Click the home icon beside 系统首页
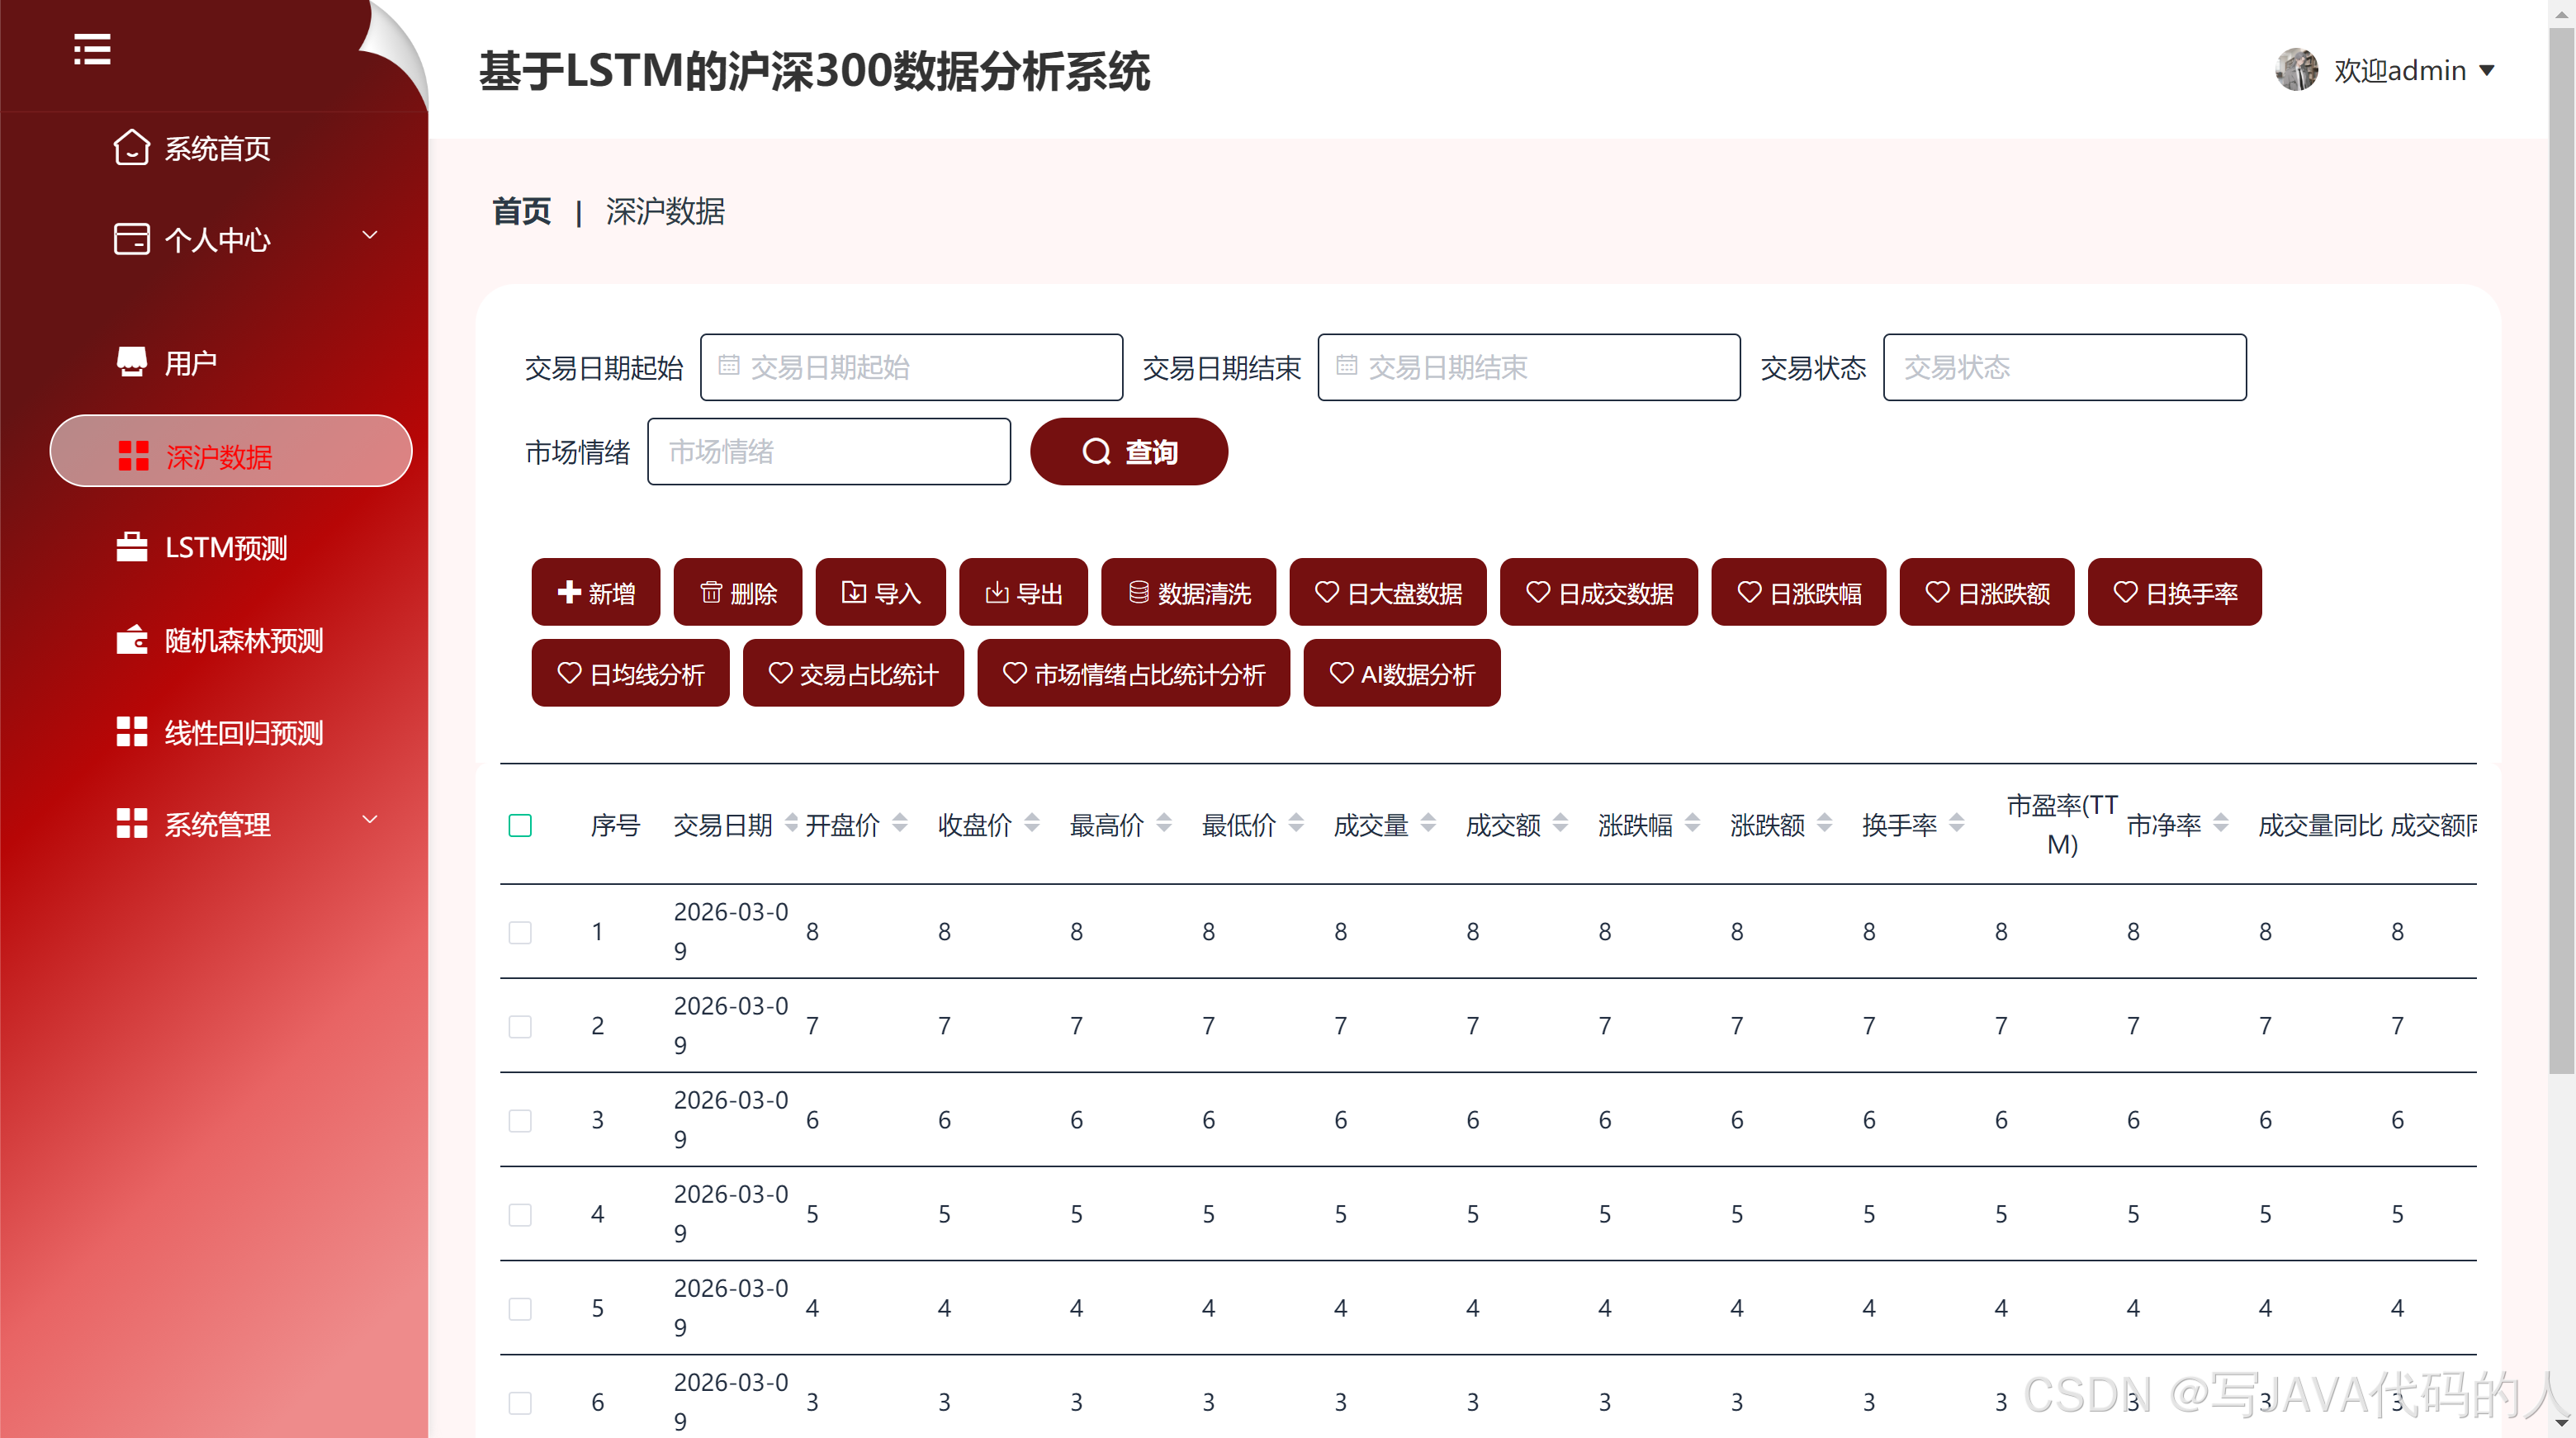 coord(131,148)
